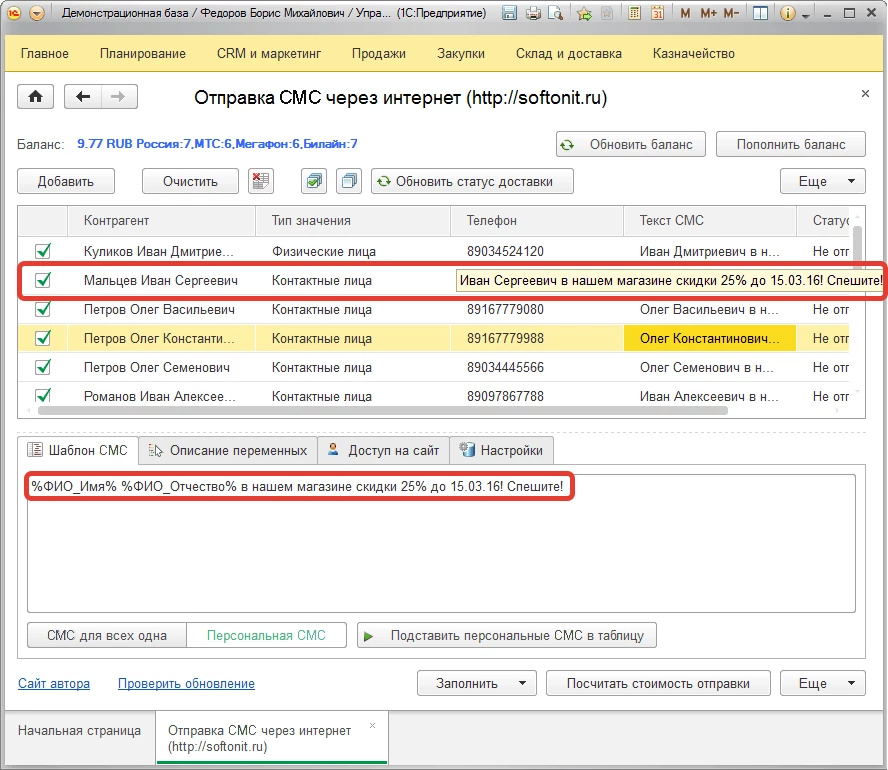The image size is (888, 770).
Task: Click the uncheck-all rows icon
Action: (x=348, y=181)
